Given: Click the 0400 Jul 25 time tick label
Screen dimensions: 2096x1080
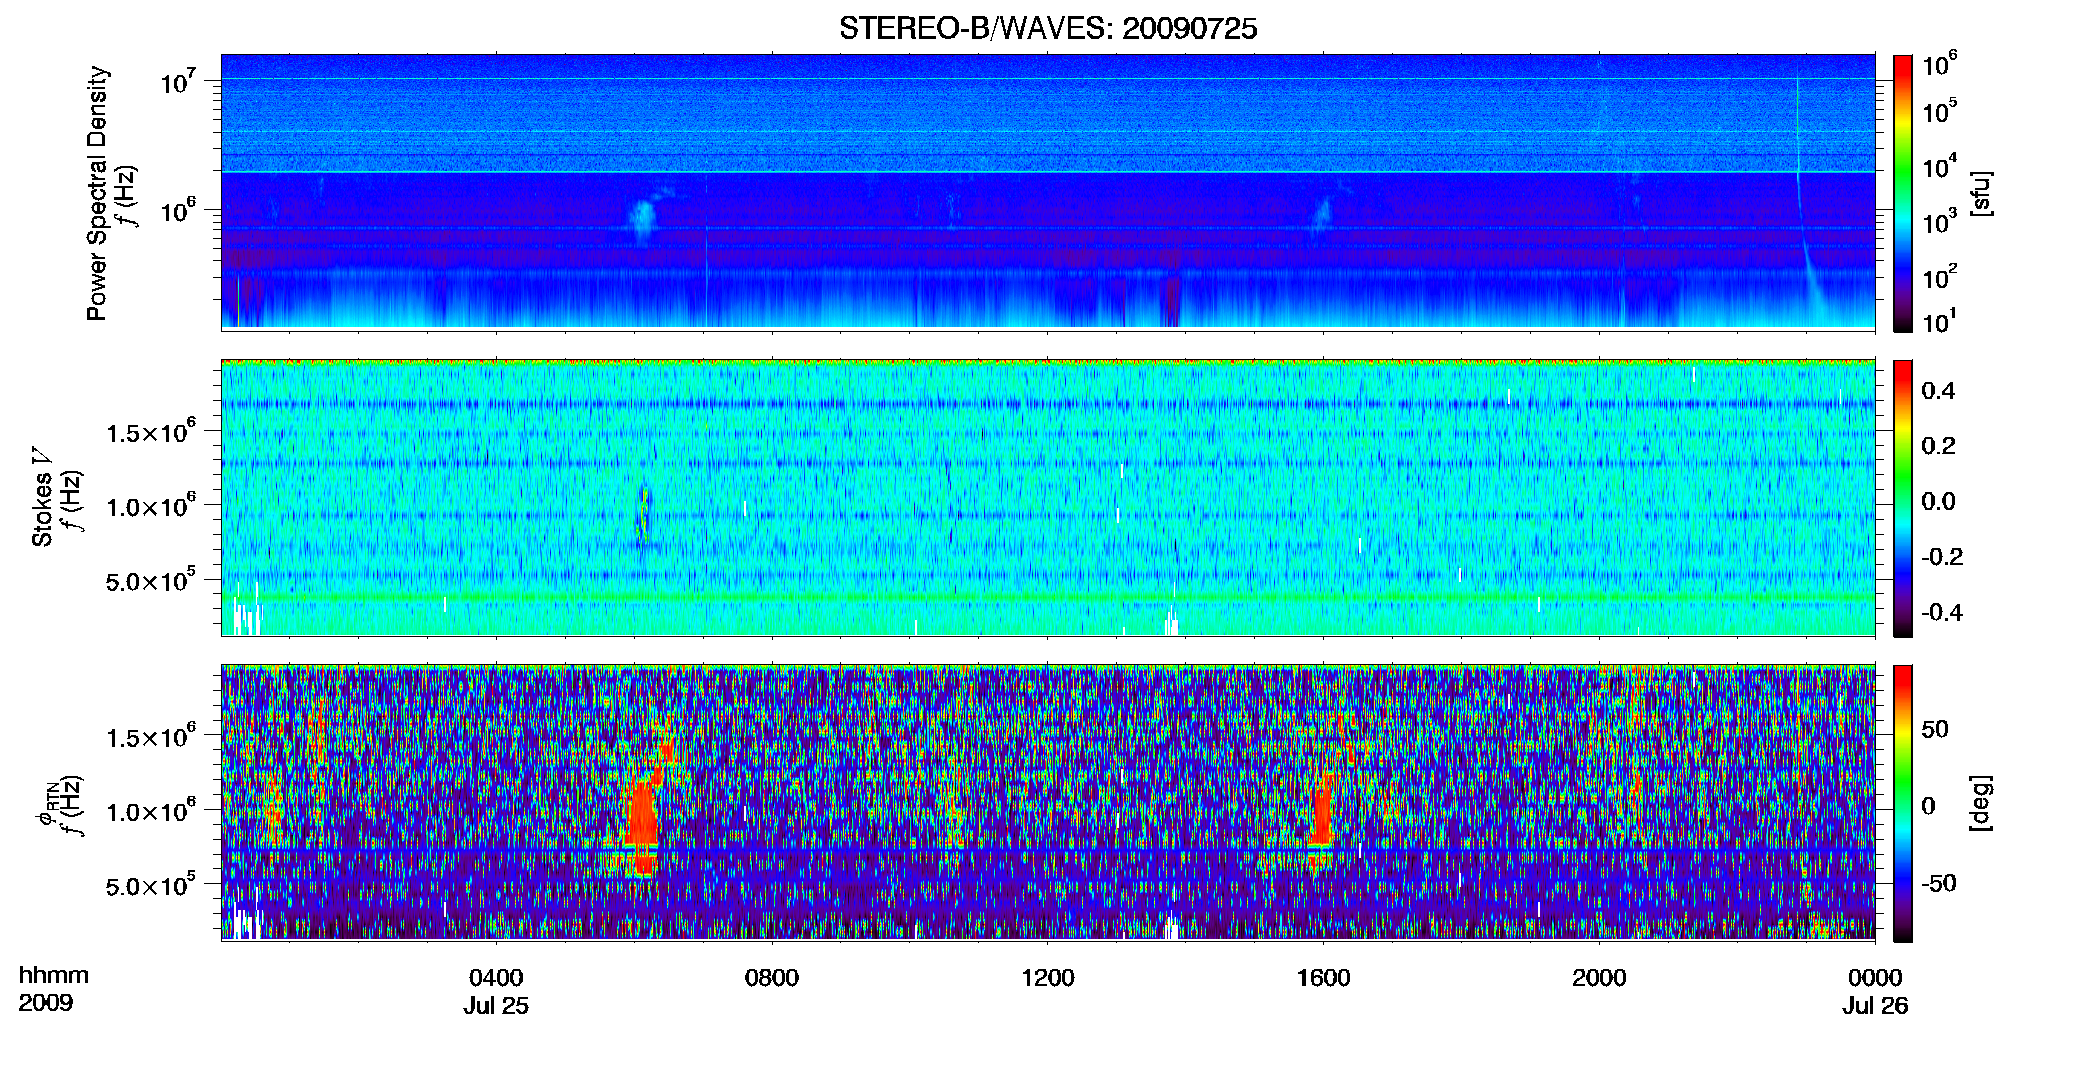Looking at the screenshot, I should coord(496,991).
